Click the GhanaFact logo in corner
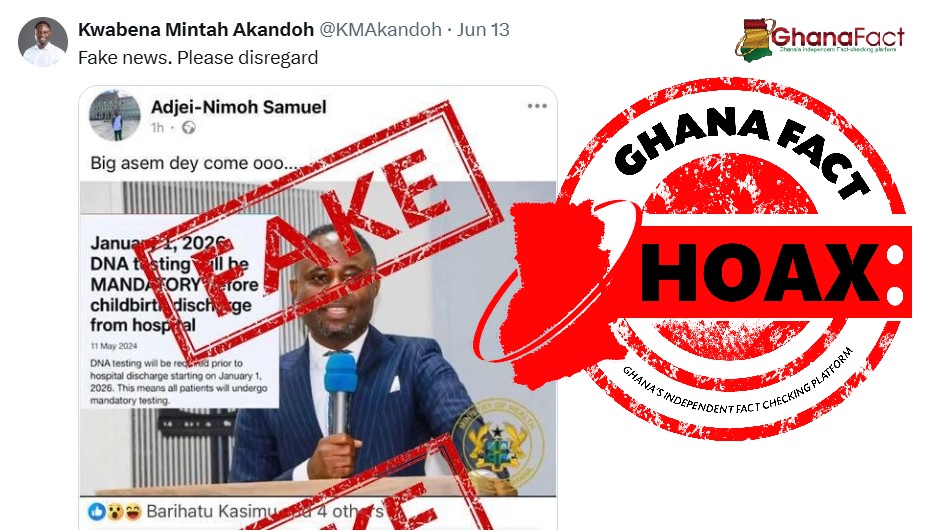Image resolution: width=949 pixels, height=532 pixels. pyautogui.click(x=820, y=39)
